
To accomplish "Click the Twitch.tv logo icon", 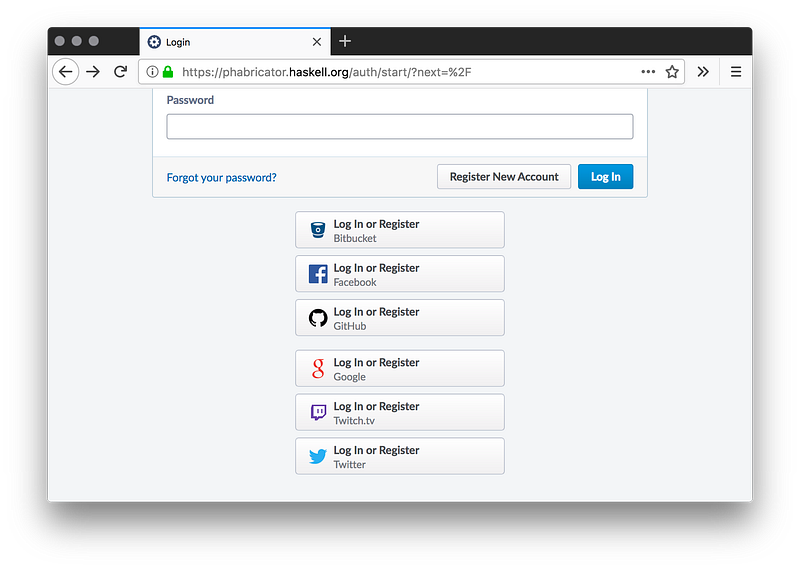I will (x=318, y=412).
